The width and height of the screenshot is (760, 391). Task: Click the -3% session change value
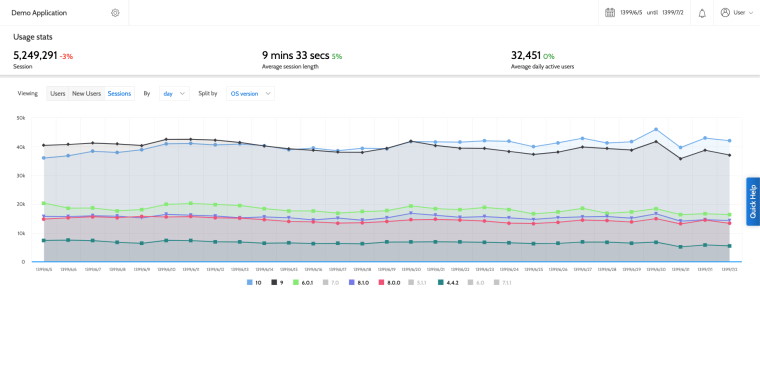click(x=66, y=57)
